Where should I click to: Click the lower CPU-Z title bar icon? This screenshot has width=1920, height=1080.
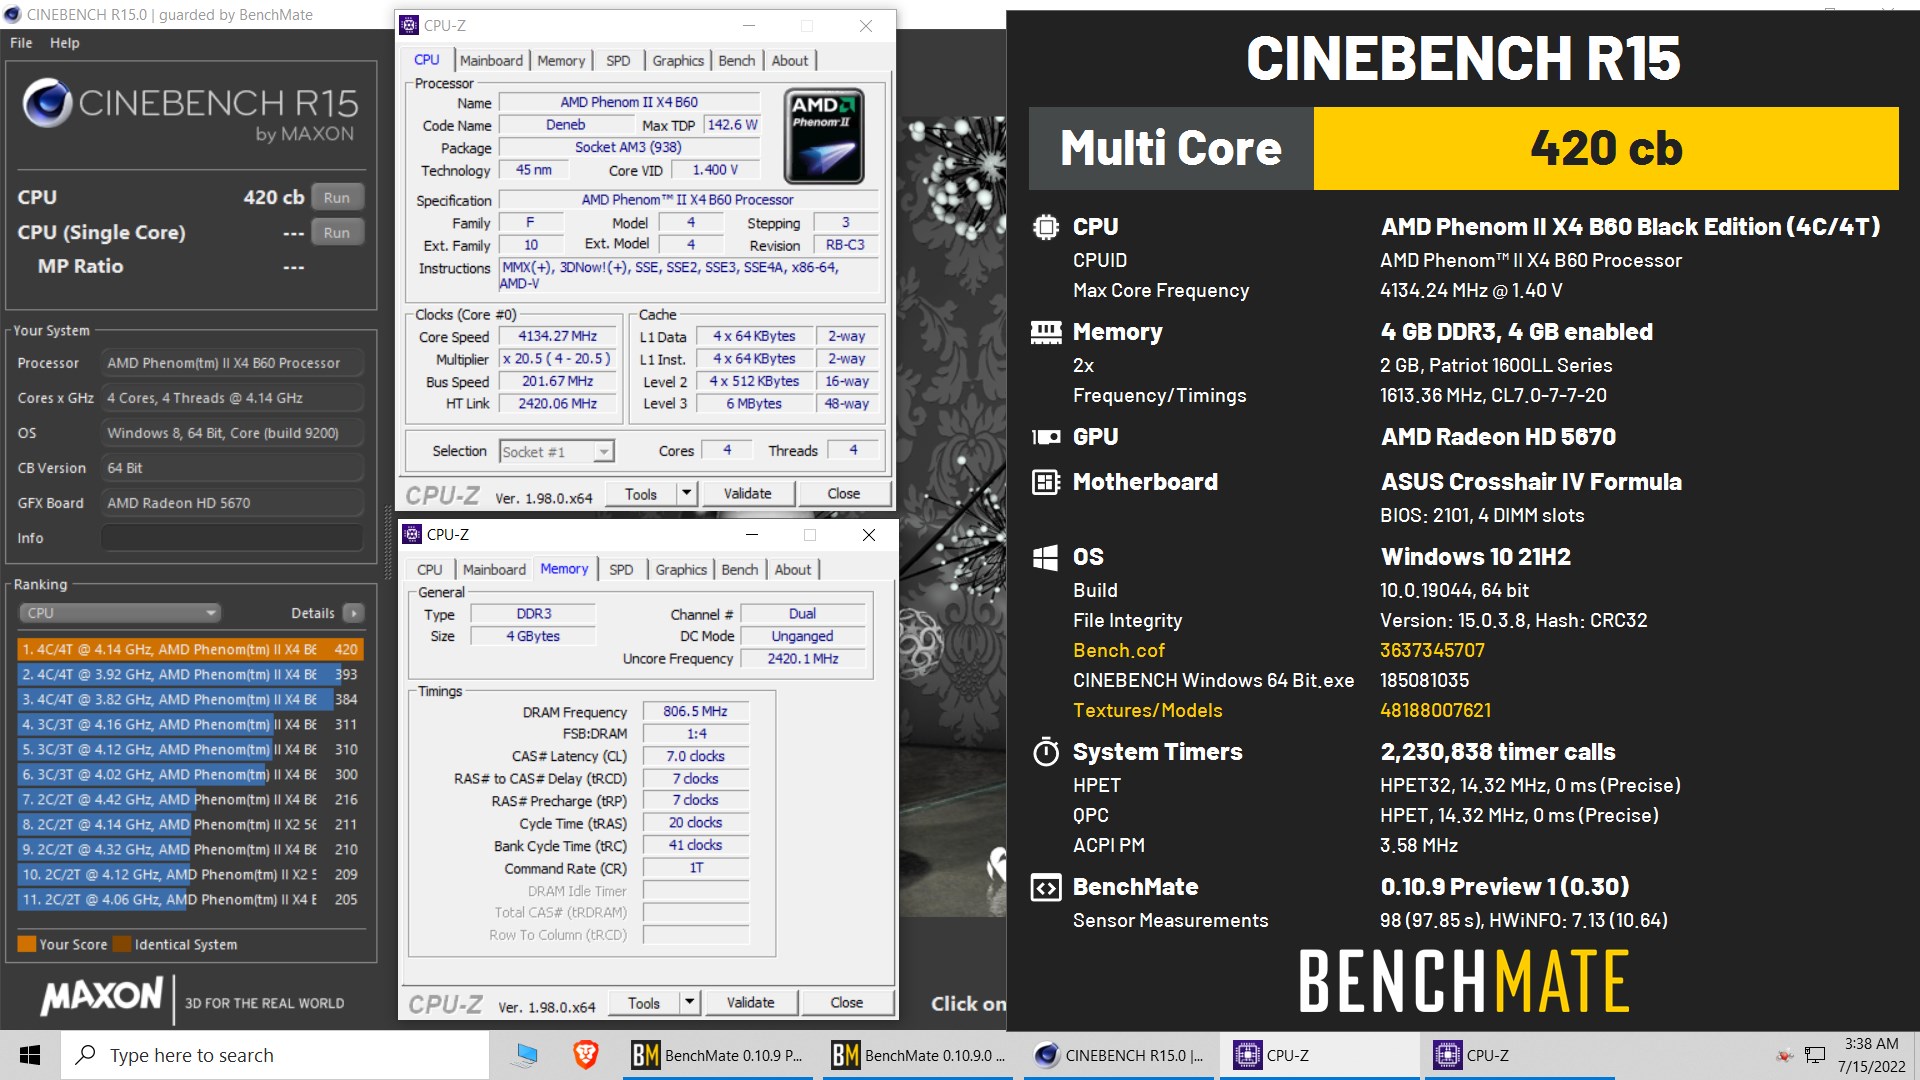click(412, 535)
